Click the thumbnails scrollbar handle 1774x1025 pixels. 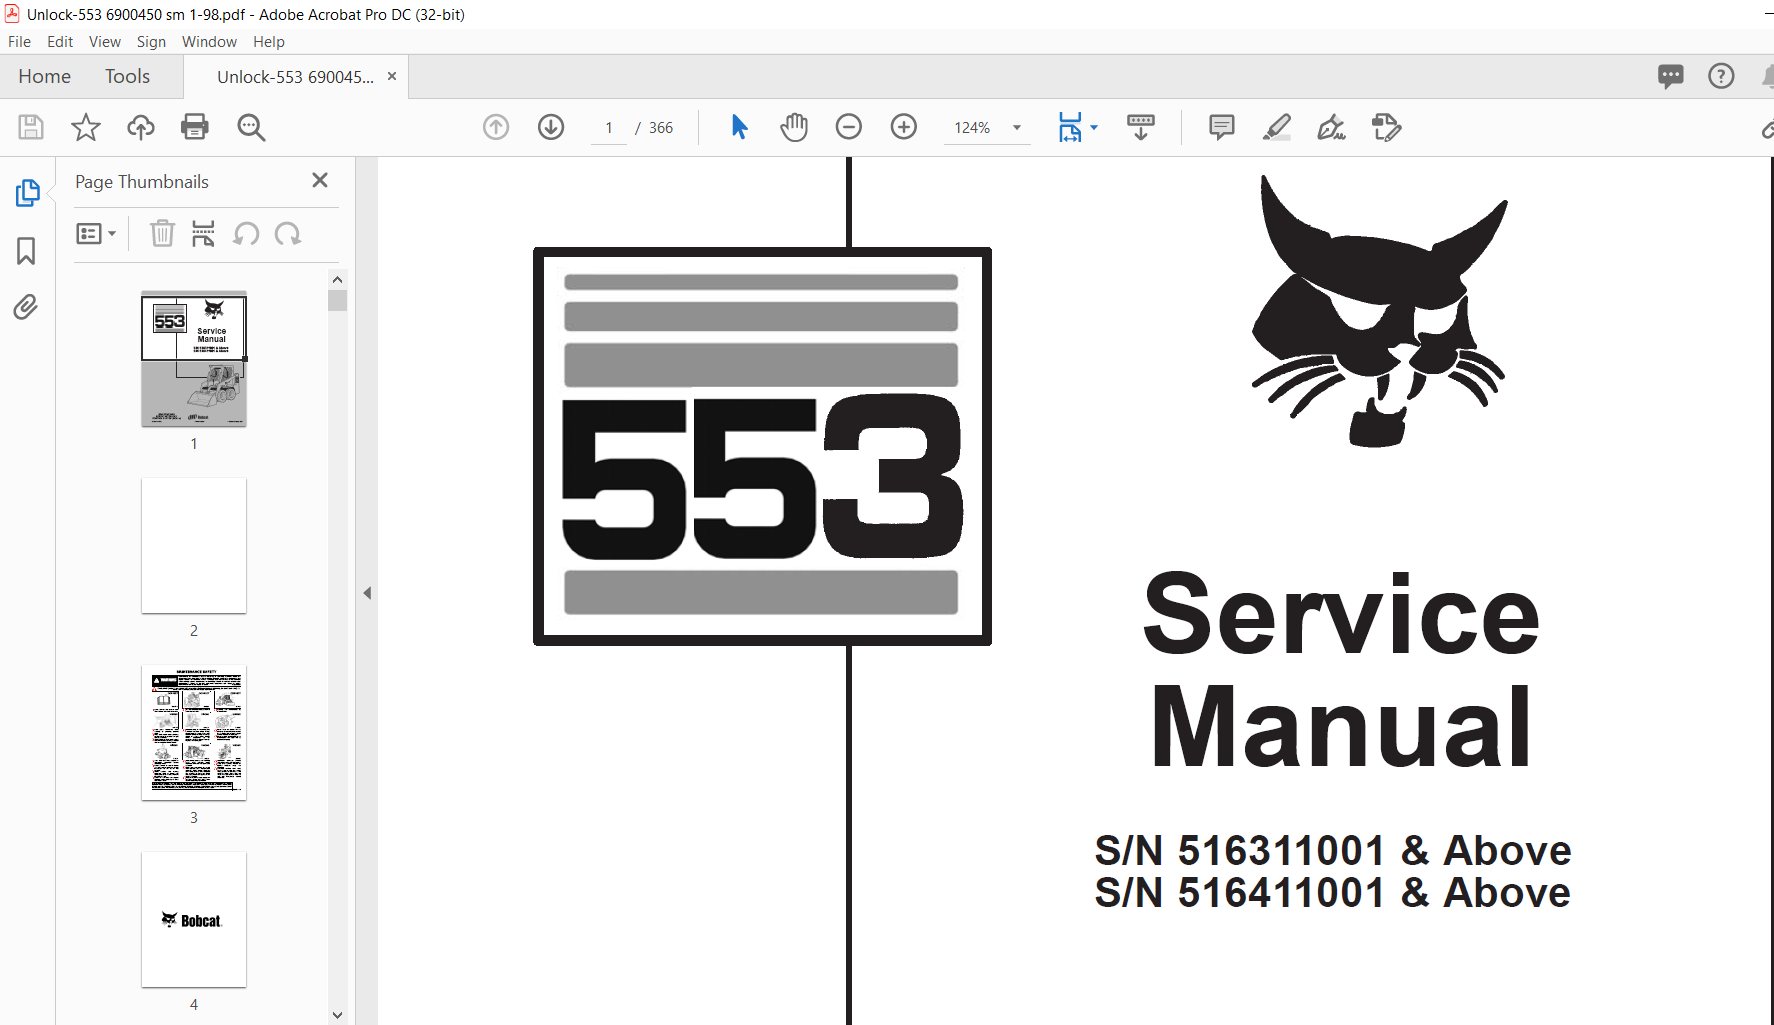[x=337, y=300]
